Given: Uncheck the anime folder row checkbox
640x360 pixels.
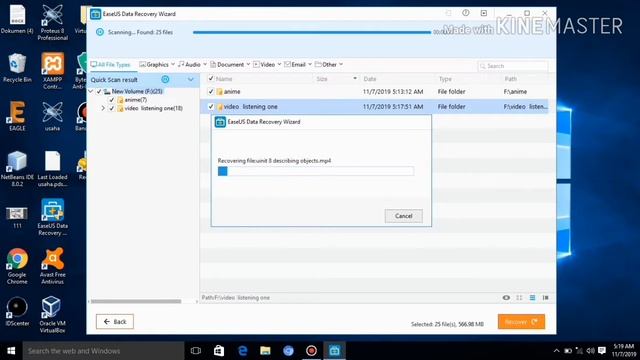Looking at the screenshot, I should [x=211, y=91].
